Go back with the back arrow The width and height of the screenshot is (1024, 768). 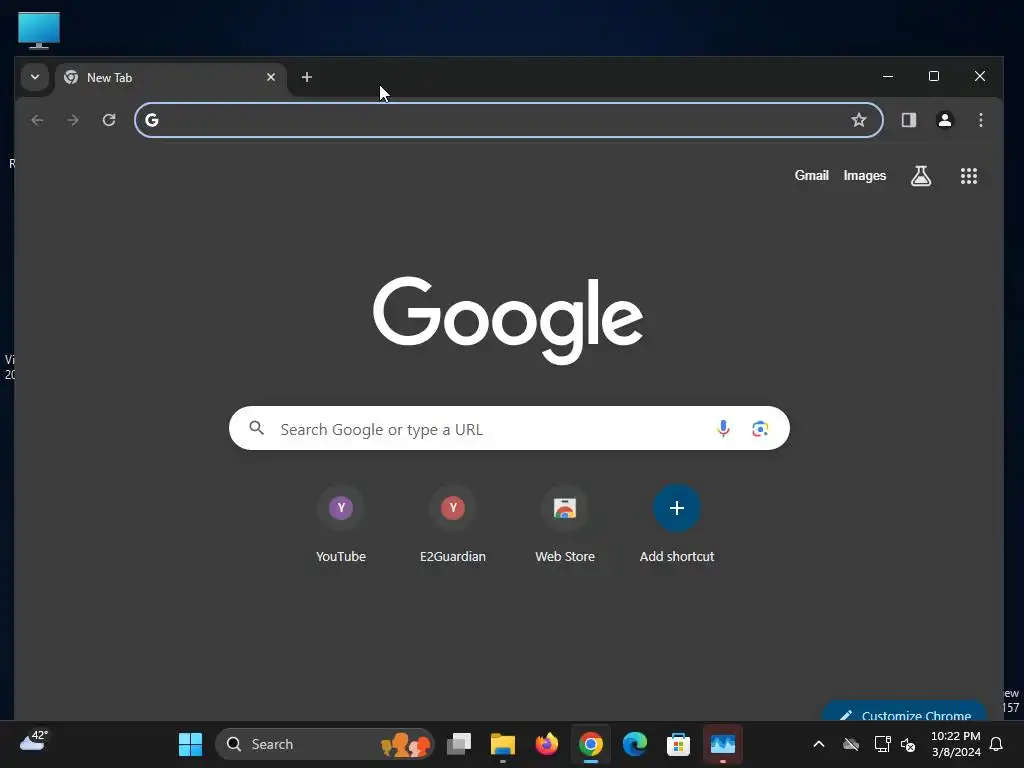click(37, 120)
